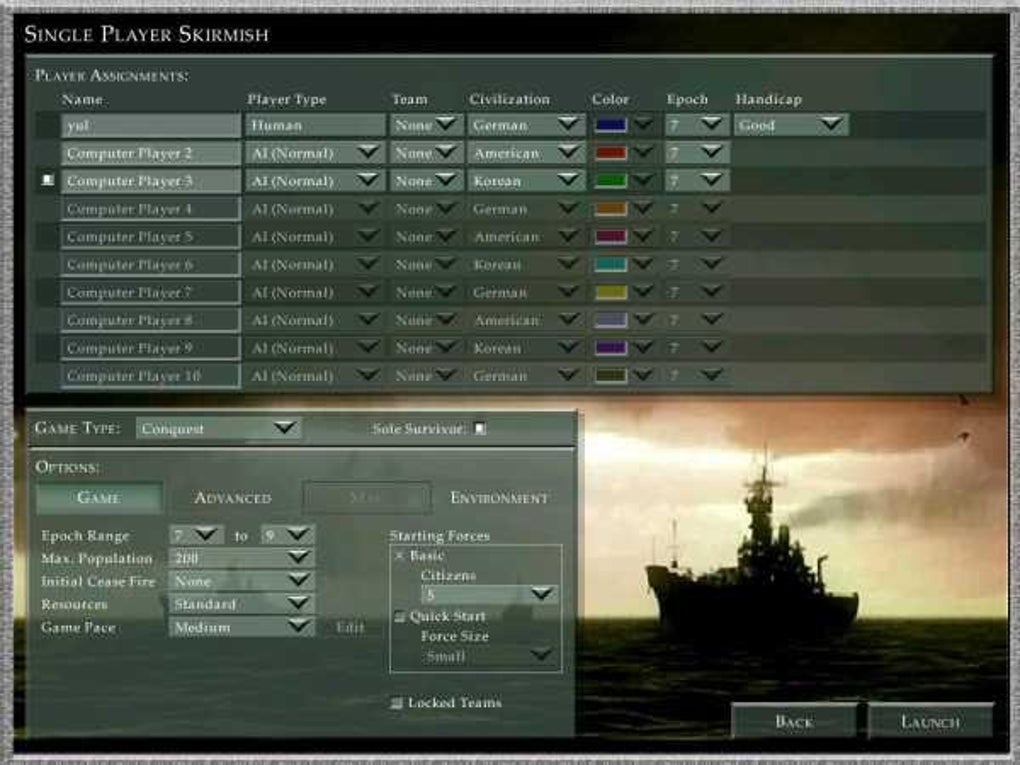Image resolution: width=1020 pixels, height=765 pixels.
Task: Open color dropdown arrow for Computer Player 3
Action: click(643, 180)
